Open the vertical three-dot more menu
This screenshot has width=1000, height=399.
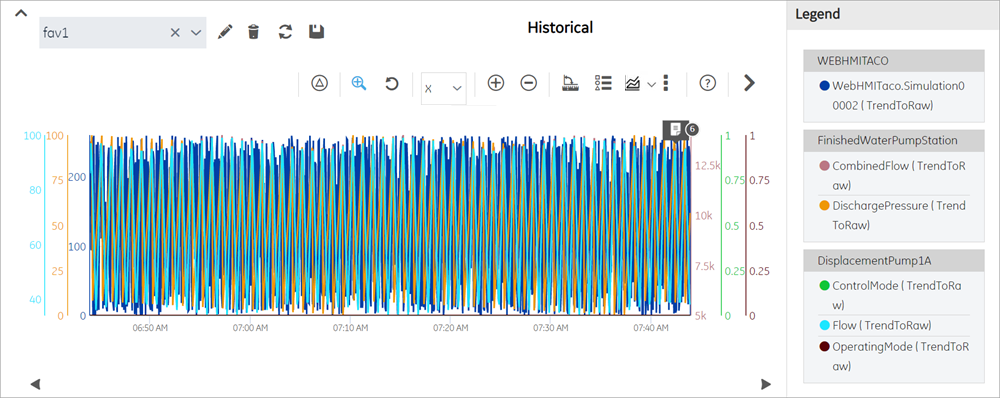(x=666, y=83)
